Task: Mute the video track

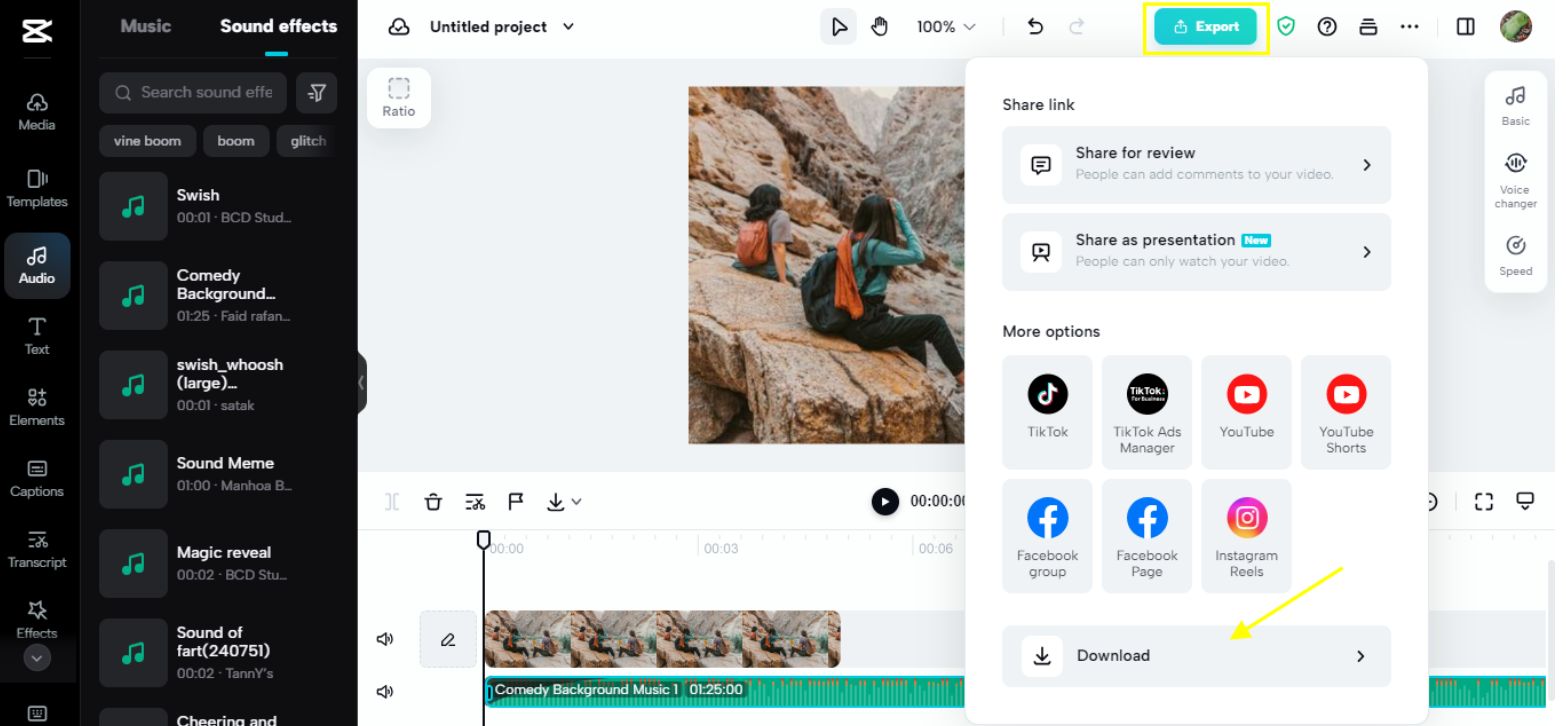Action: (x=385, y=639)
